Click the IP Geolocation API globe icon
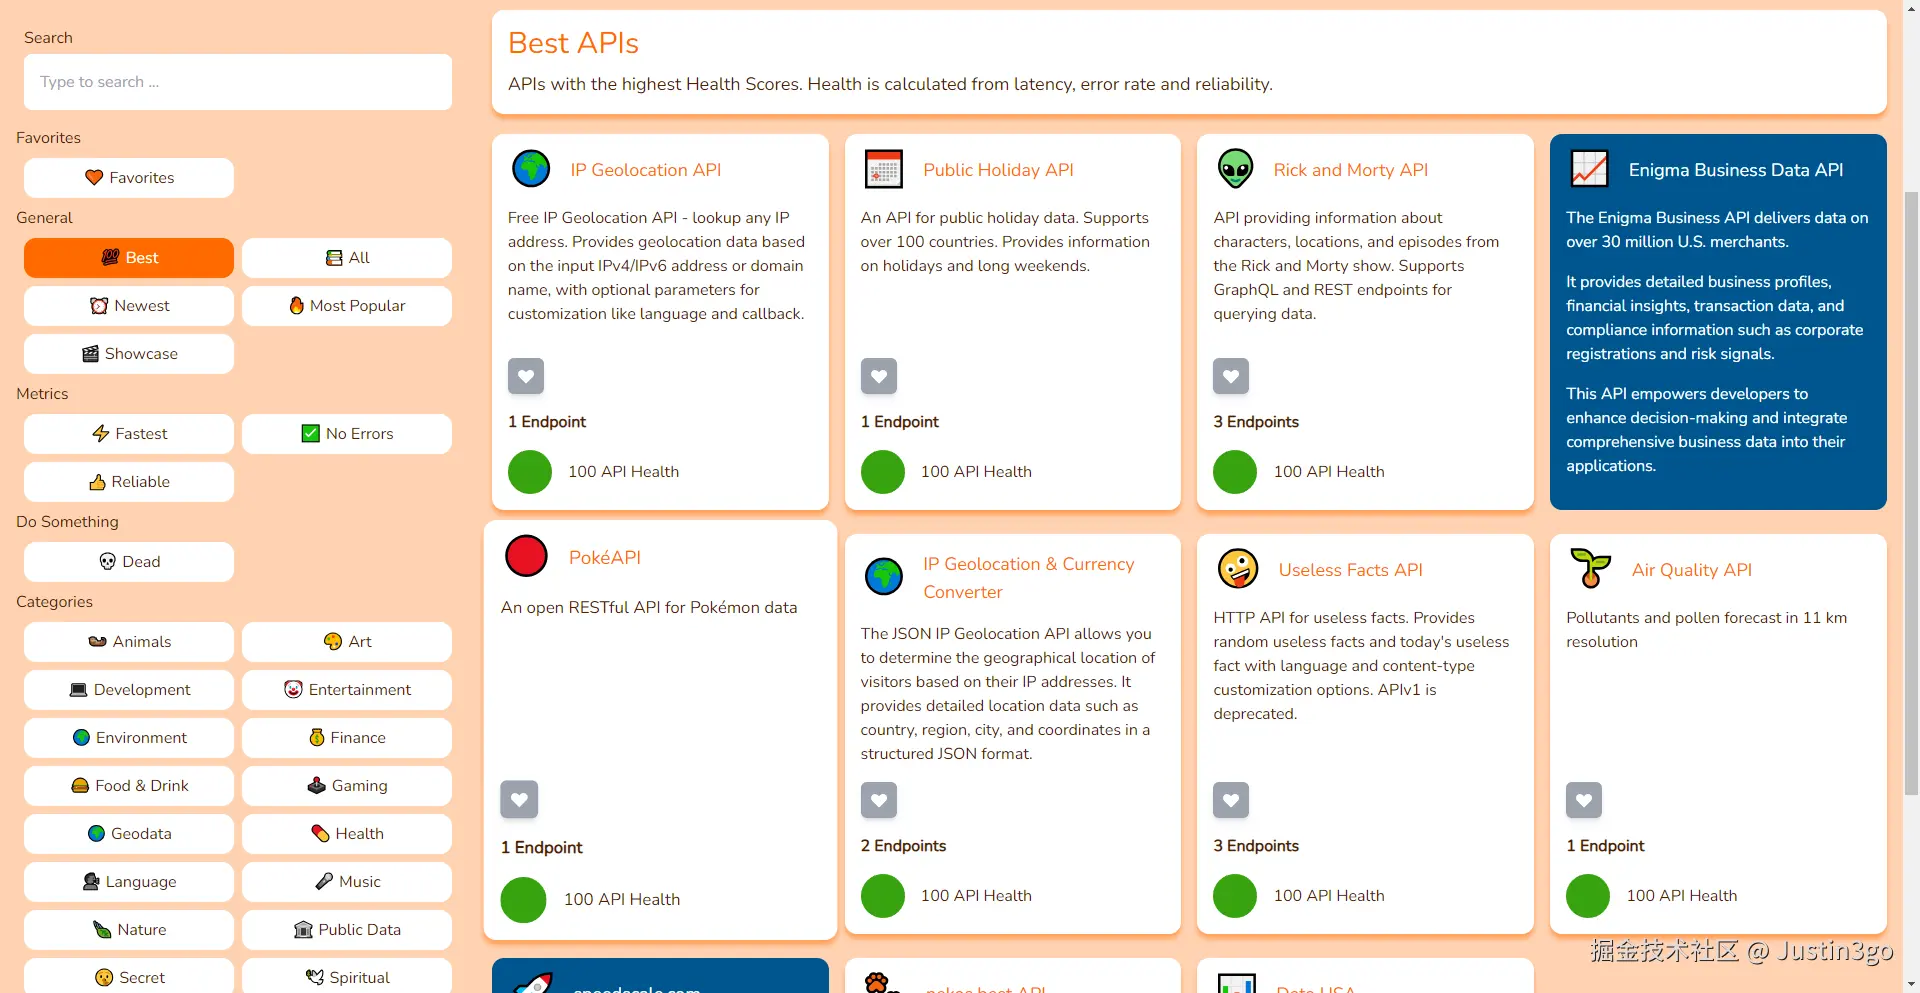Image resolution: width=1920 pixels, height=993 pixels. point(531,169)
